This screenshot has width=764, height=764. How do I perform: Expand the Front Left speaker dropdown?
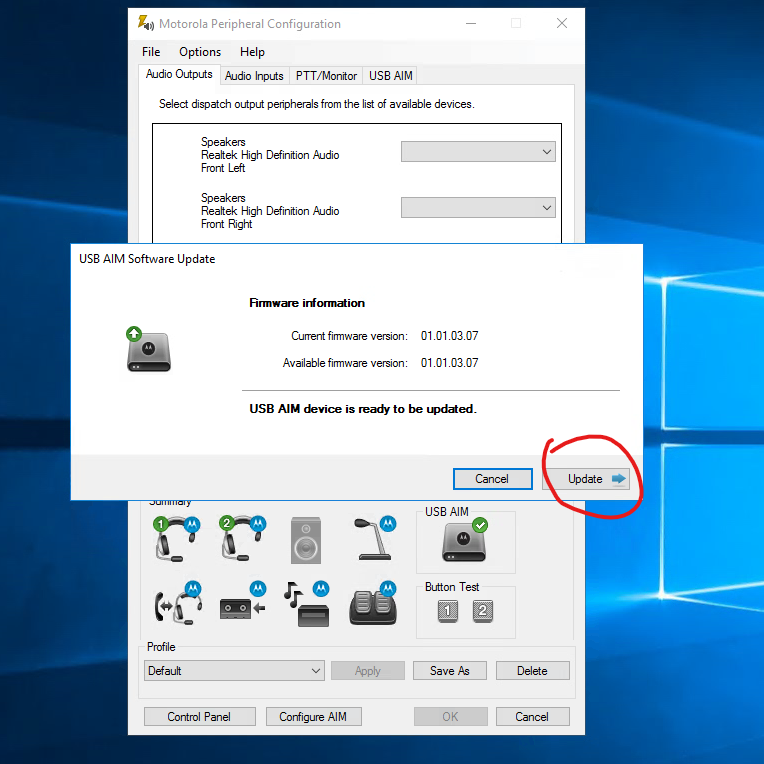(478, 152)
